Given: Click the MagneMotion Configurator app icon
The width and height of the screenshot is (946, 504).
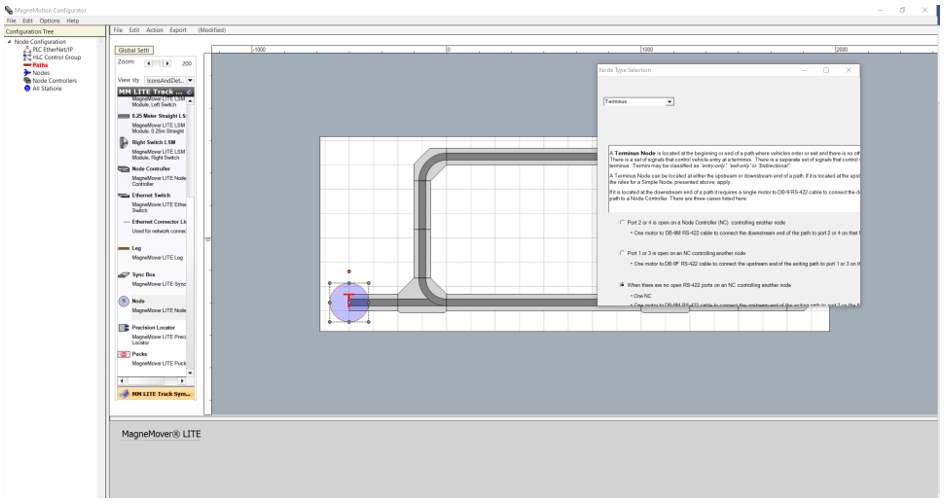Looking at the screenshot, I should coord(8,10).
